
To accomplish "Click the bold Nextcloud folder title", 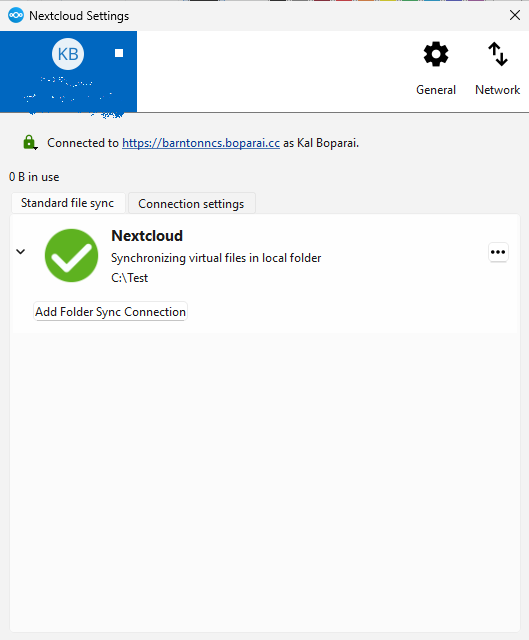I will pos(147,236).
